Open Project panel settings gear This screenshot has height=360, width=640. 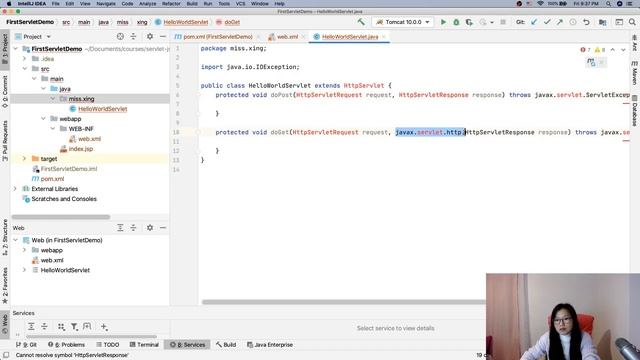[x=150, y=36]
